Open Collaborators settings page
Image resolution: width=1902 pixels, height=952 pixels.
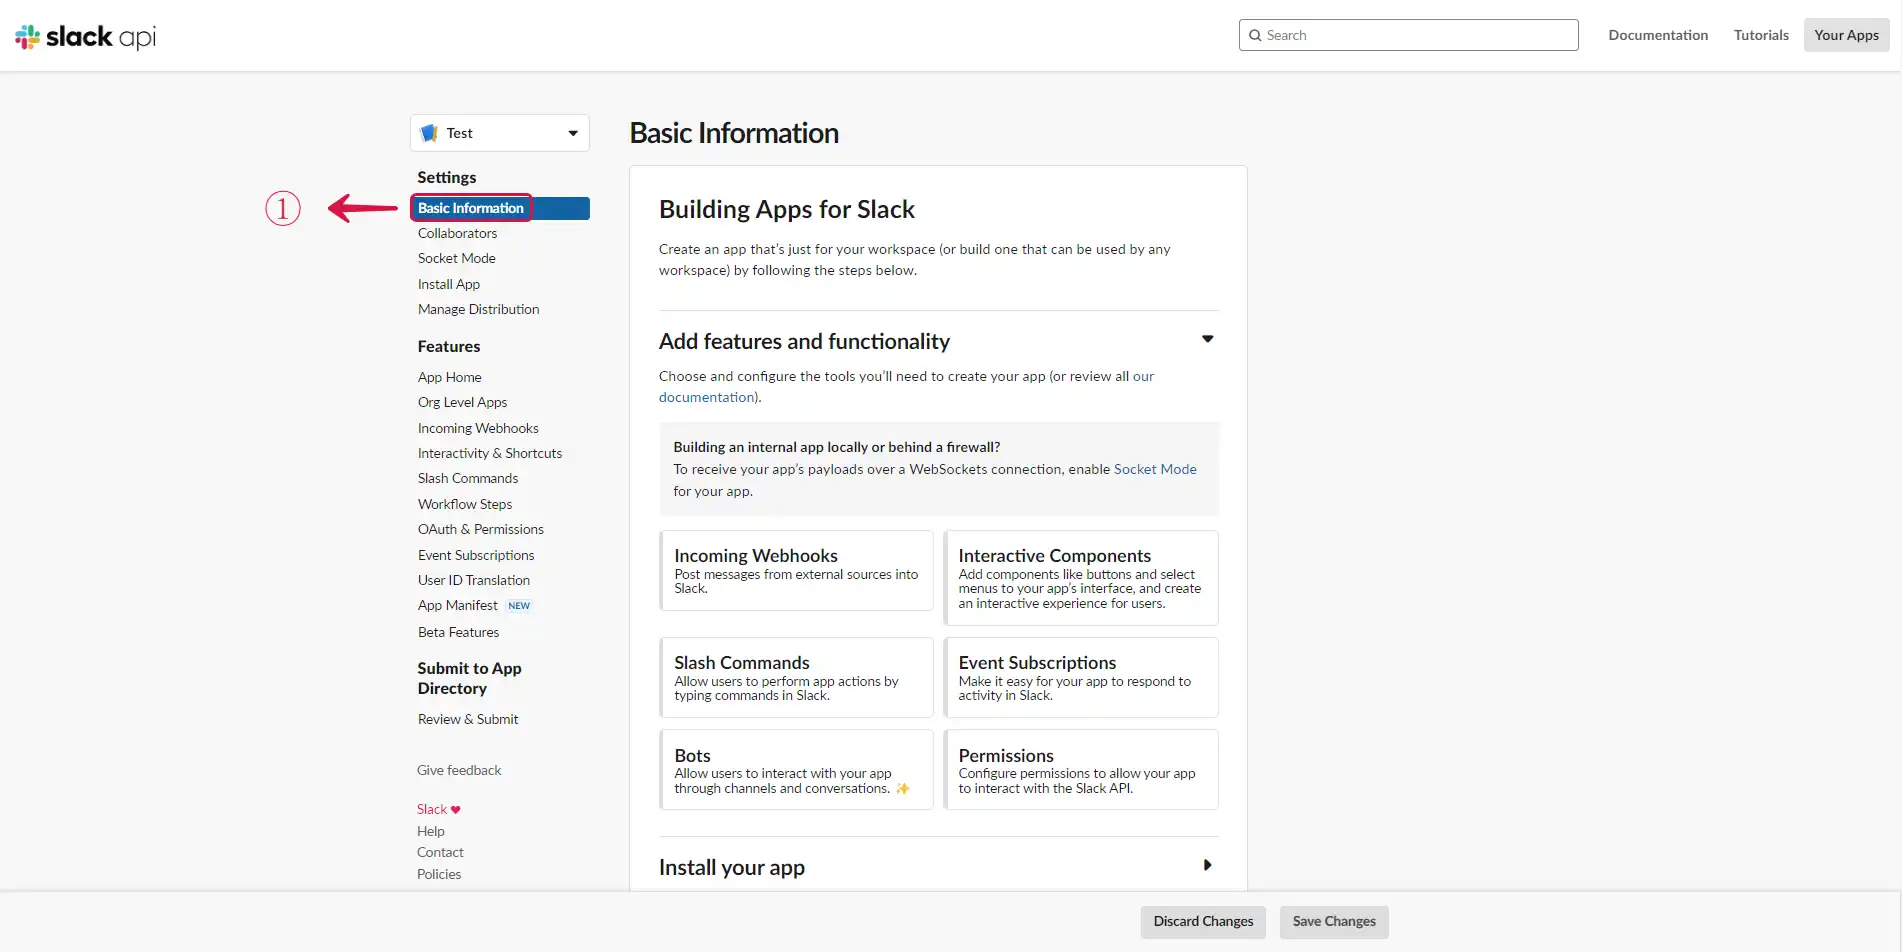tap(457, 233)
